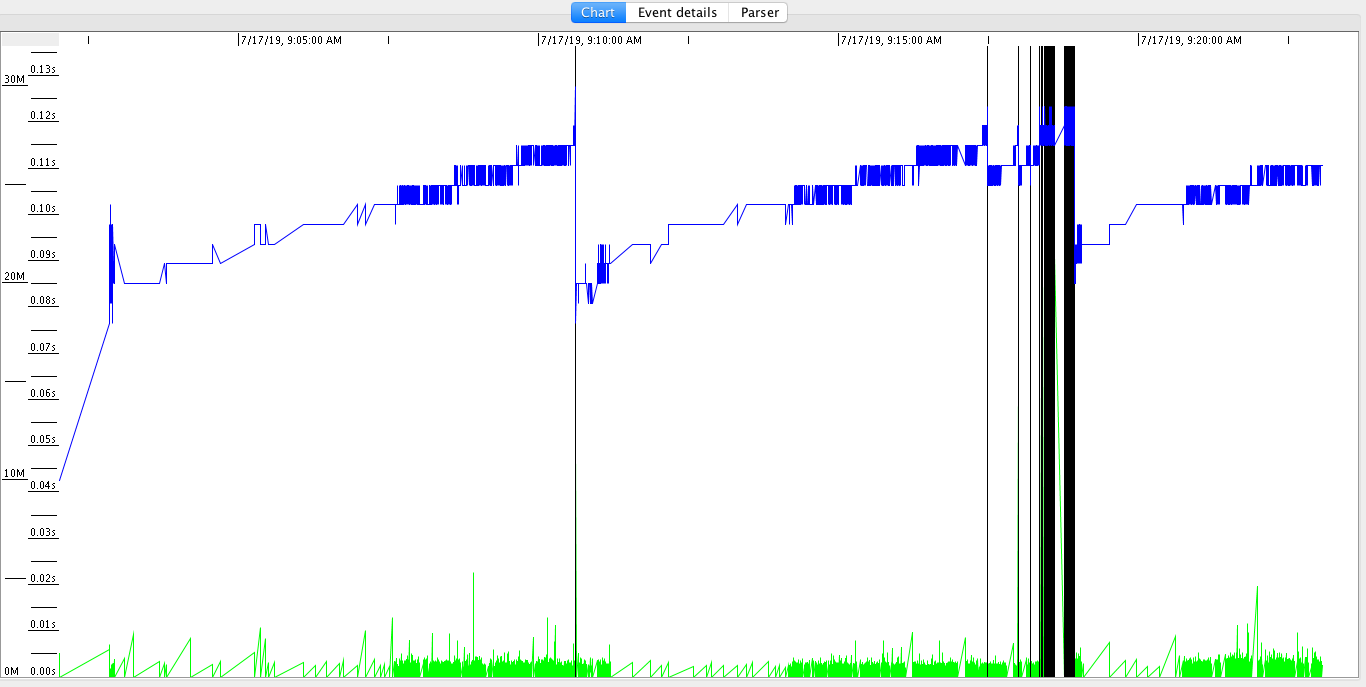Click the 0.13s pause time label
The image size is (1366, 687).
click(x=43, y=69)
